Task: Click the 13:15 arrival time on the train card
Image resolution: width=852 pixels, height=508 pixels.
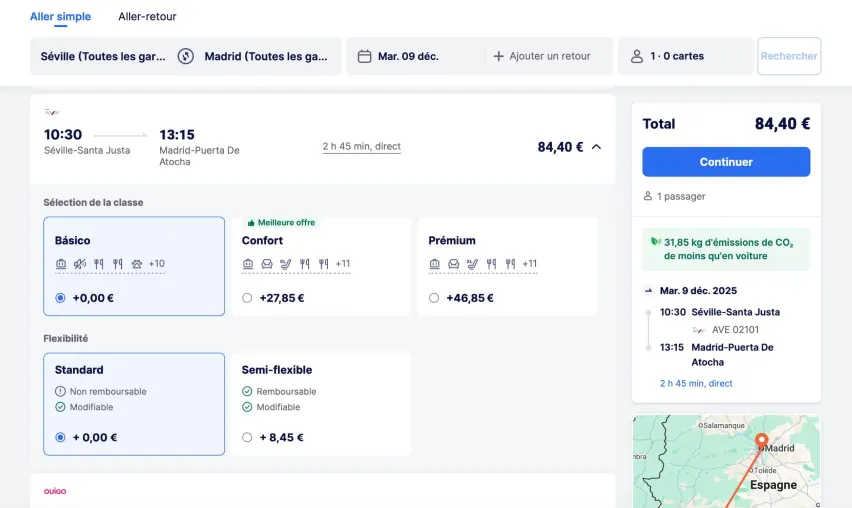Action: point(177,134)
